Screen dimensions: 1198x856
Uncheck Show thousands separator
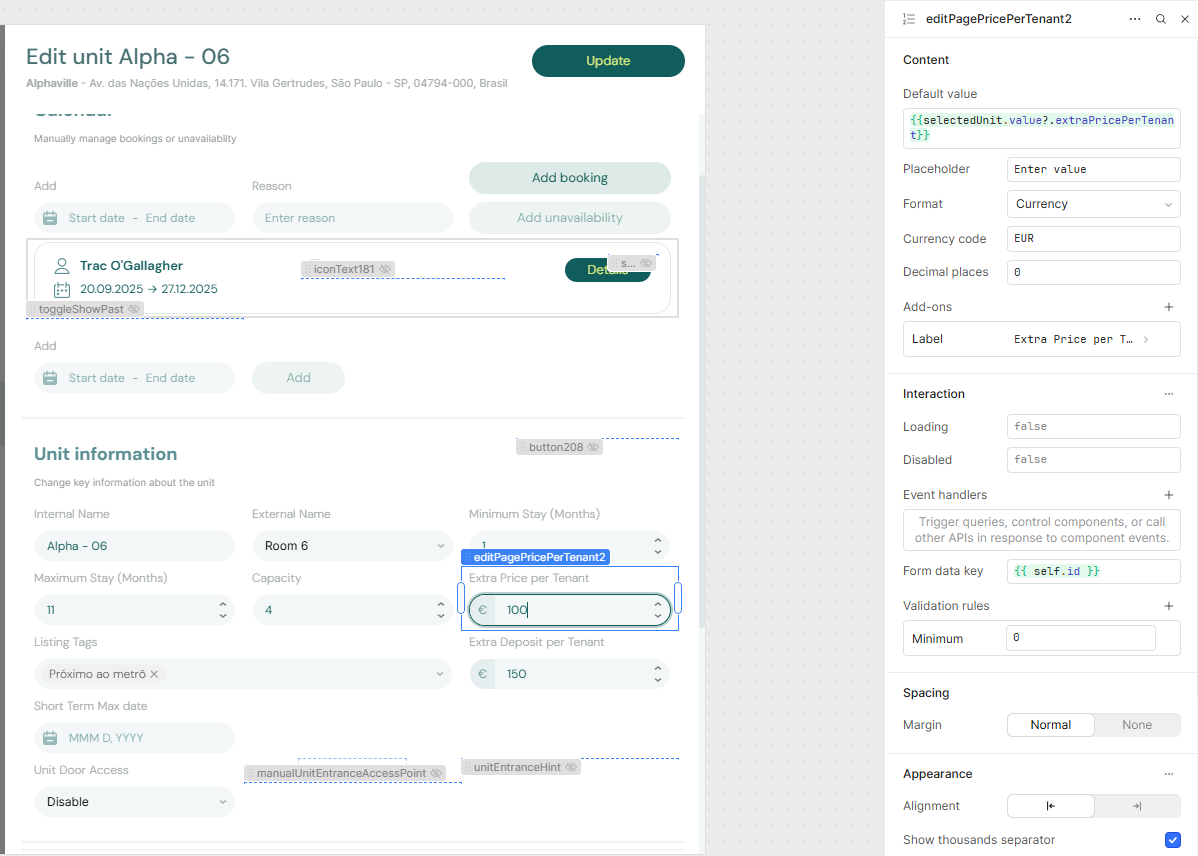click(x=1173, y=840)
